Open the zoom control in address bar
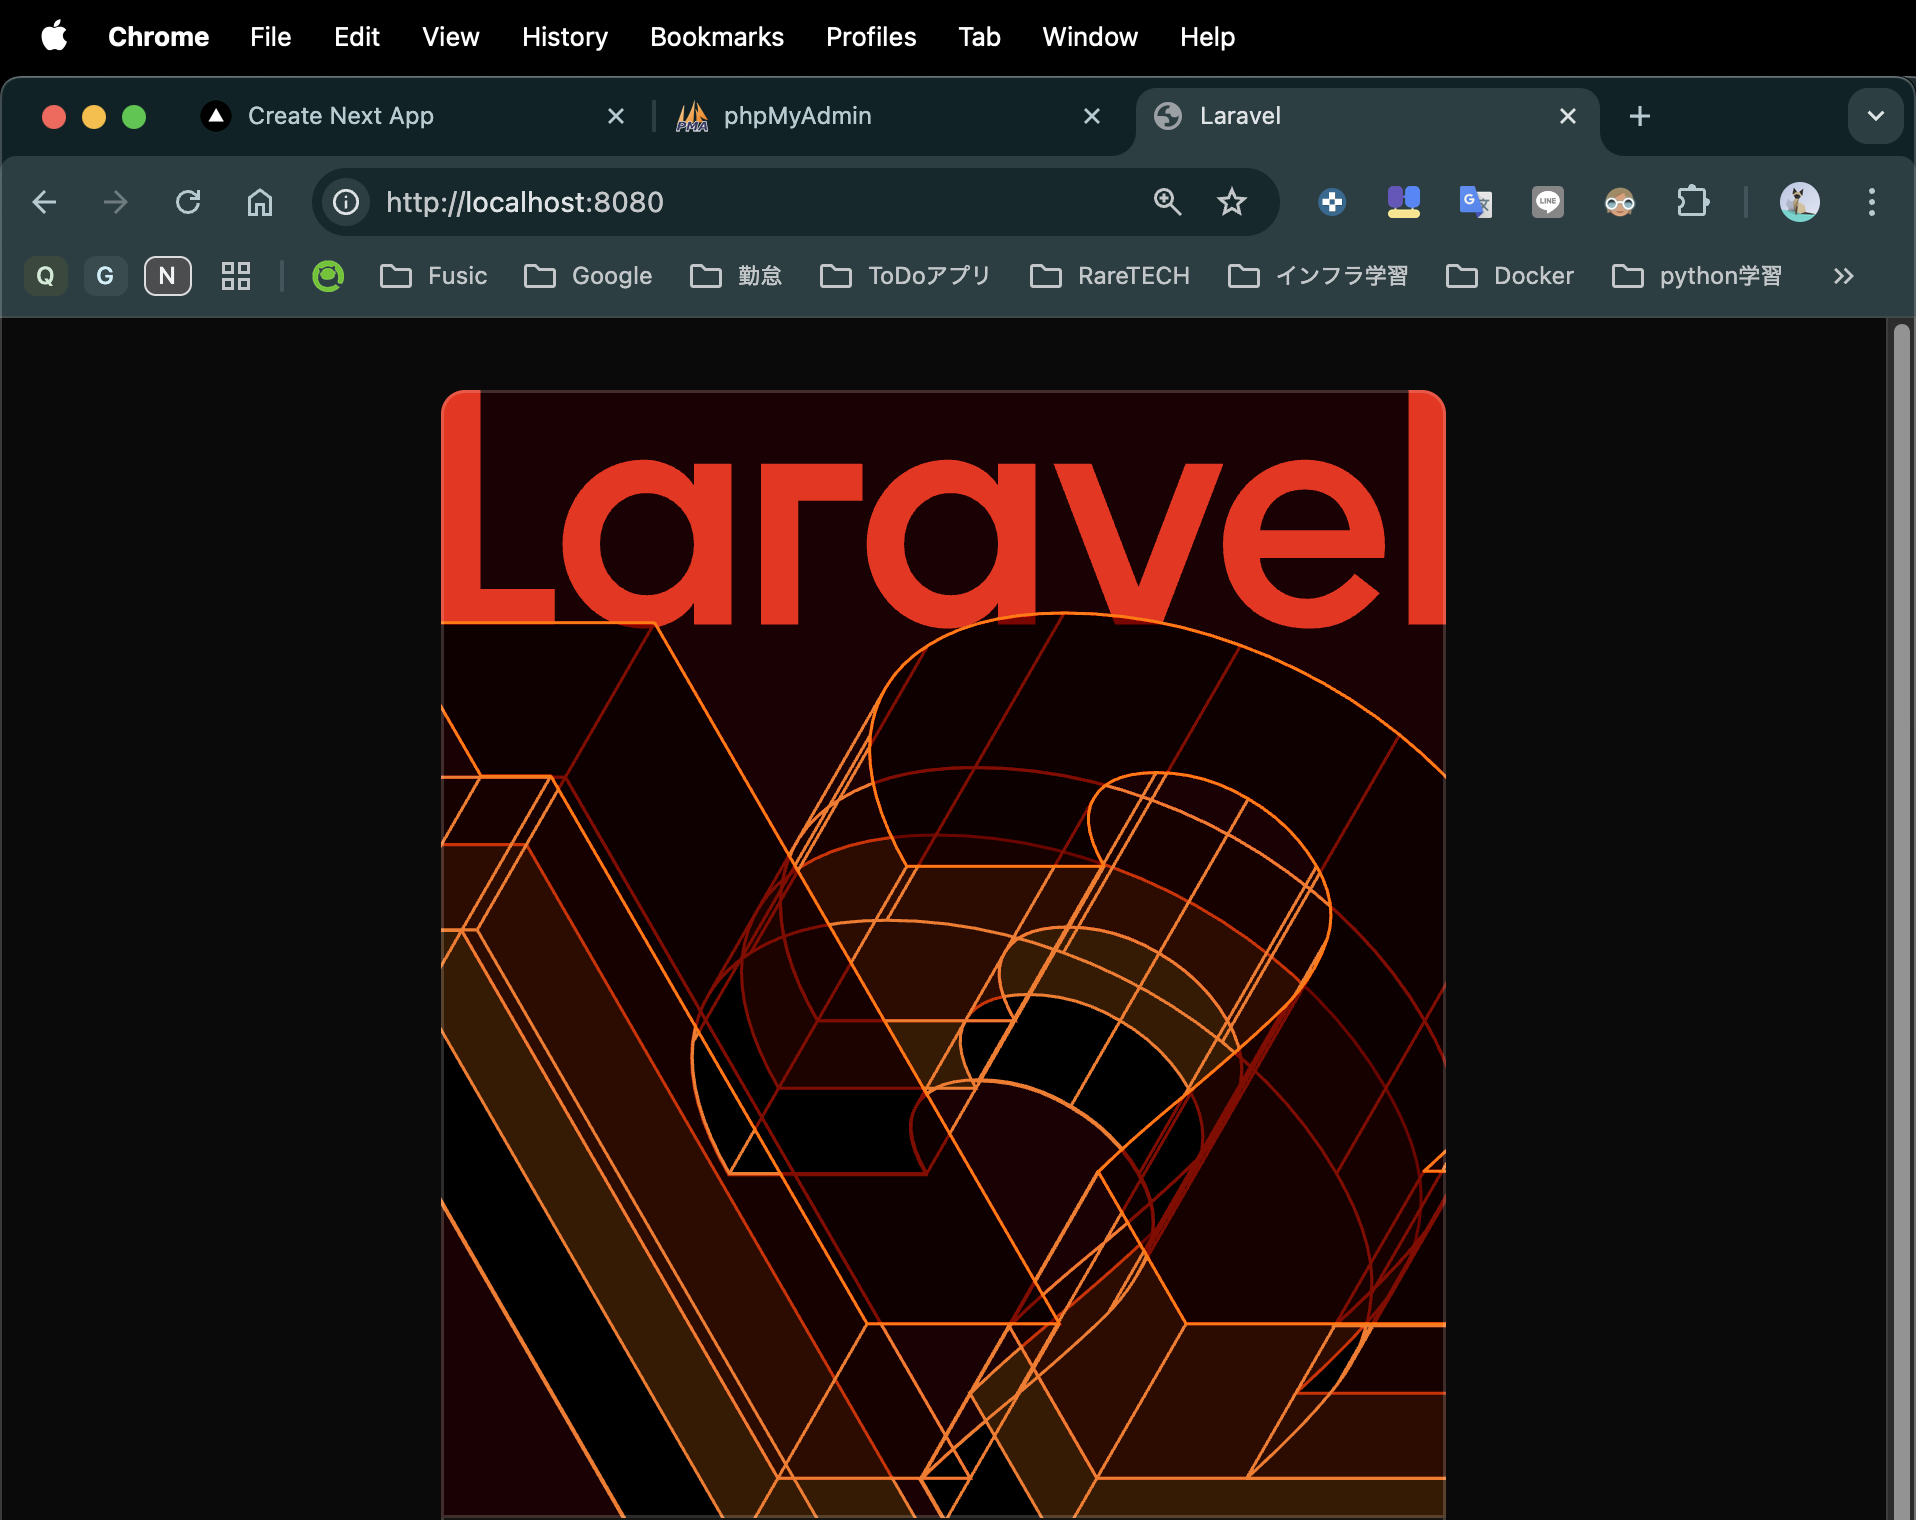The width and height of the screenshot is (1916, 1520). point(1168,202)
